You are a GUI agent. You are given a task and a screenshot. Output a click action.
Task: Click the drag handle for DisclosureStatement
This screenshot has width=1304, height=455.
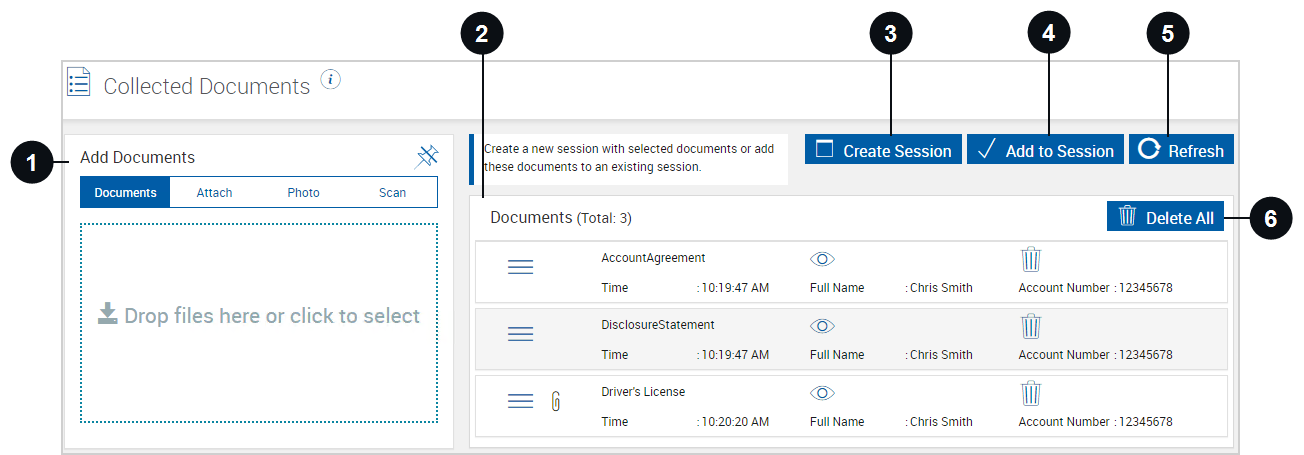[x=520, y=334]
